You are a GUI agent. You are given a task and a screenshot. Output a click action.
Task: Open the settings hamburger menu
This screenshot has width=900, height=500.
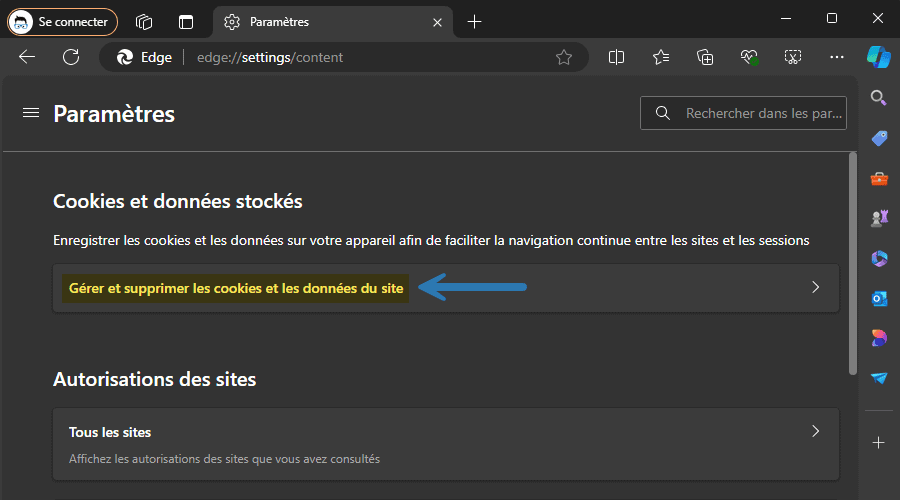(x=31, y=113)
